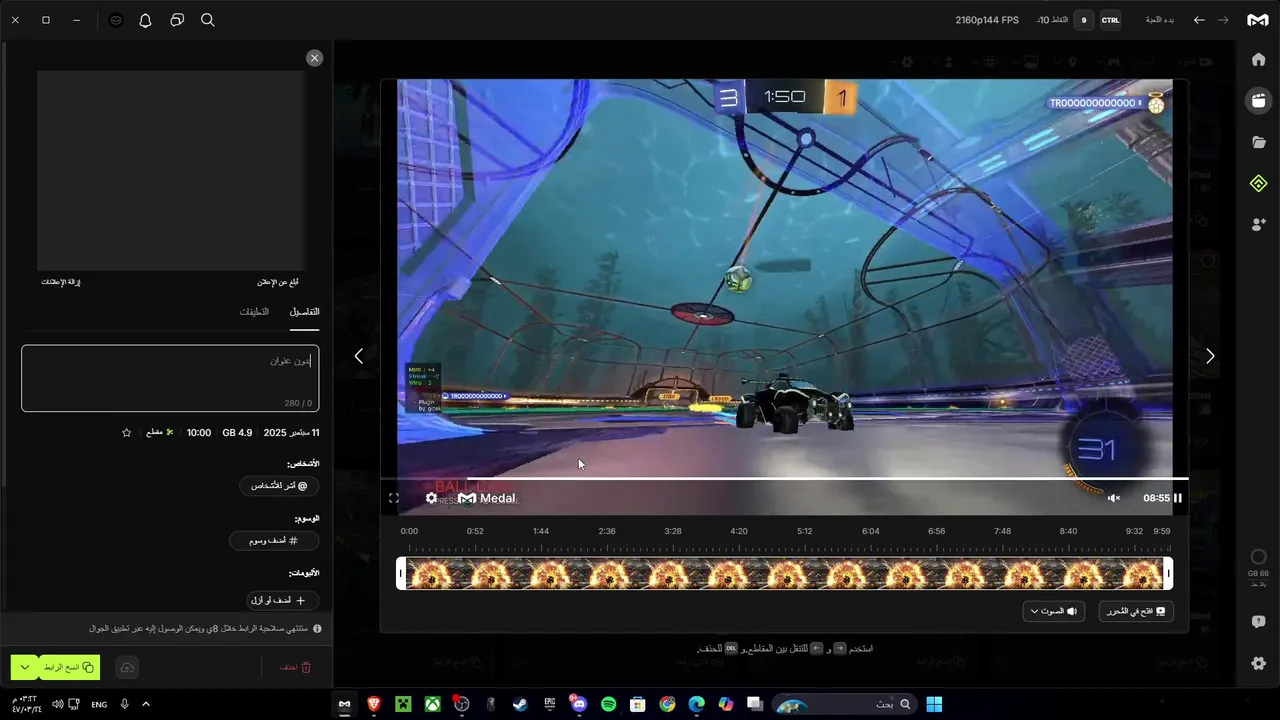Switch to the comments tab

(254, 312)
